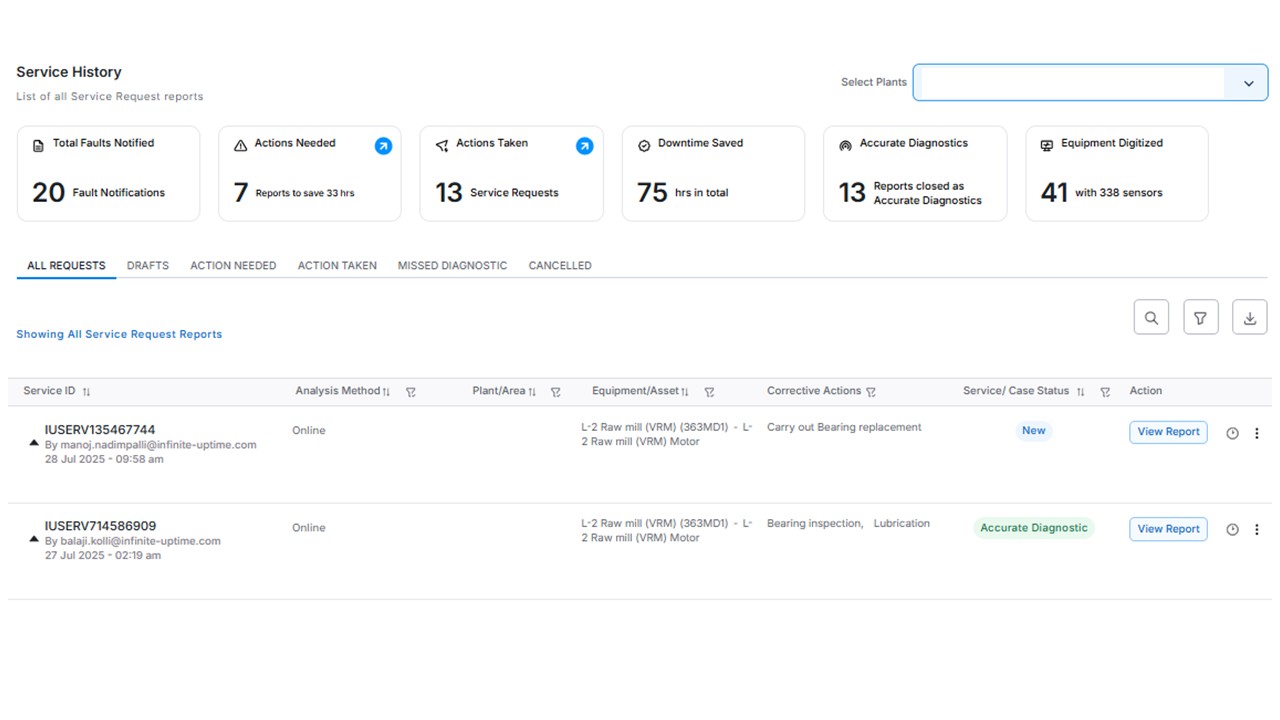Collapse the IUSERV135467744 row triangle

(x=34, y=442)
